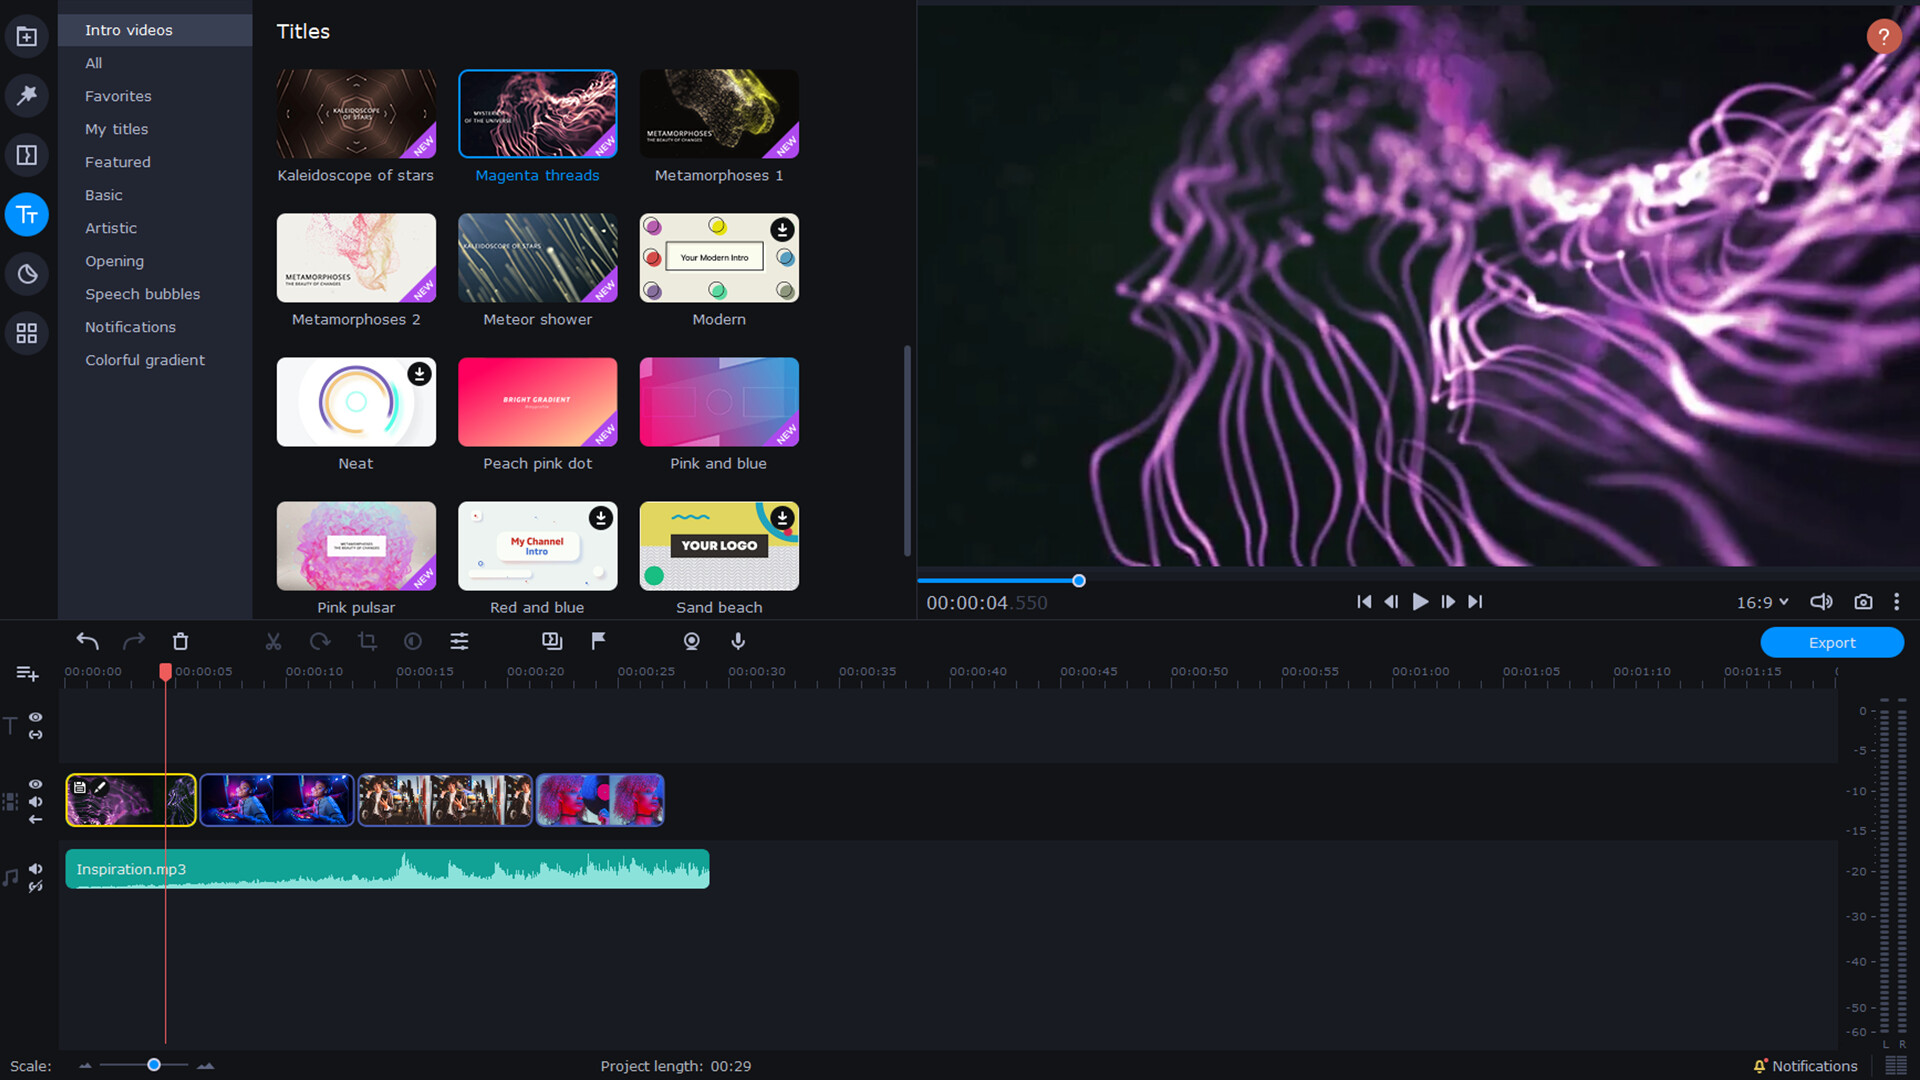The height and width of the screenshot is (1080, 1920).
Task: Select the crop tool icon
Action: tap(367, 641)
